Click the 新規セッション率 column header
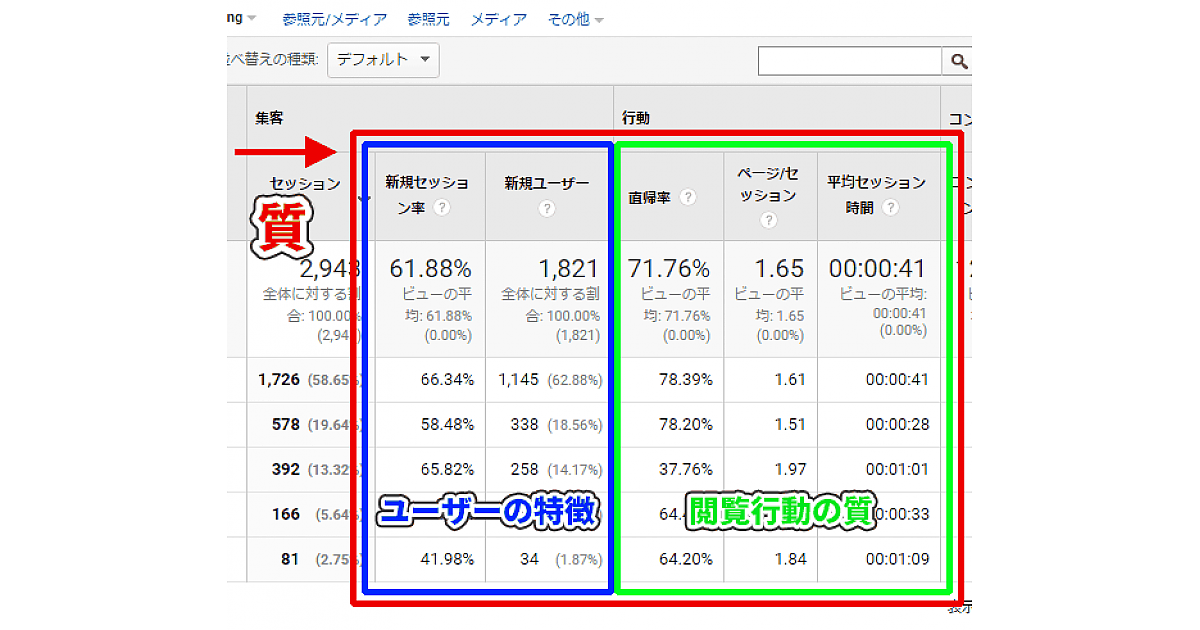The height and width of the screenshot is (630, 1200). click(x=427, y=195)
